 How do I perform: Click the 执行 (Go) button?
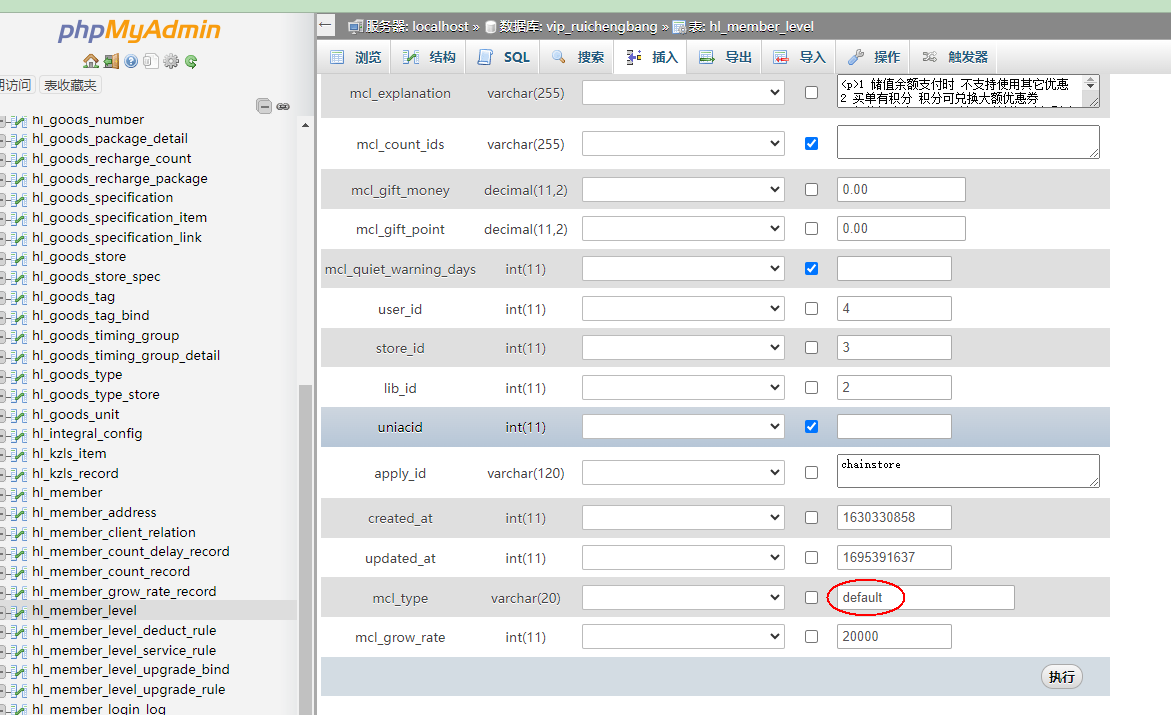[1061, 677]
